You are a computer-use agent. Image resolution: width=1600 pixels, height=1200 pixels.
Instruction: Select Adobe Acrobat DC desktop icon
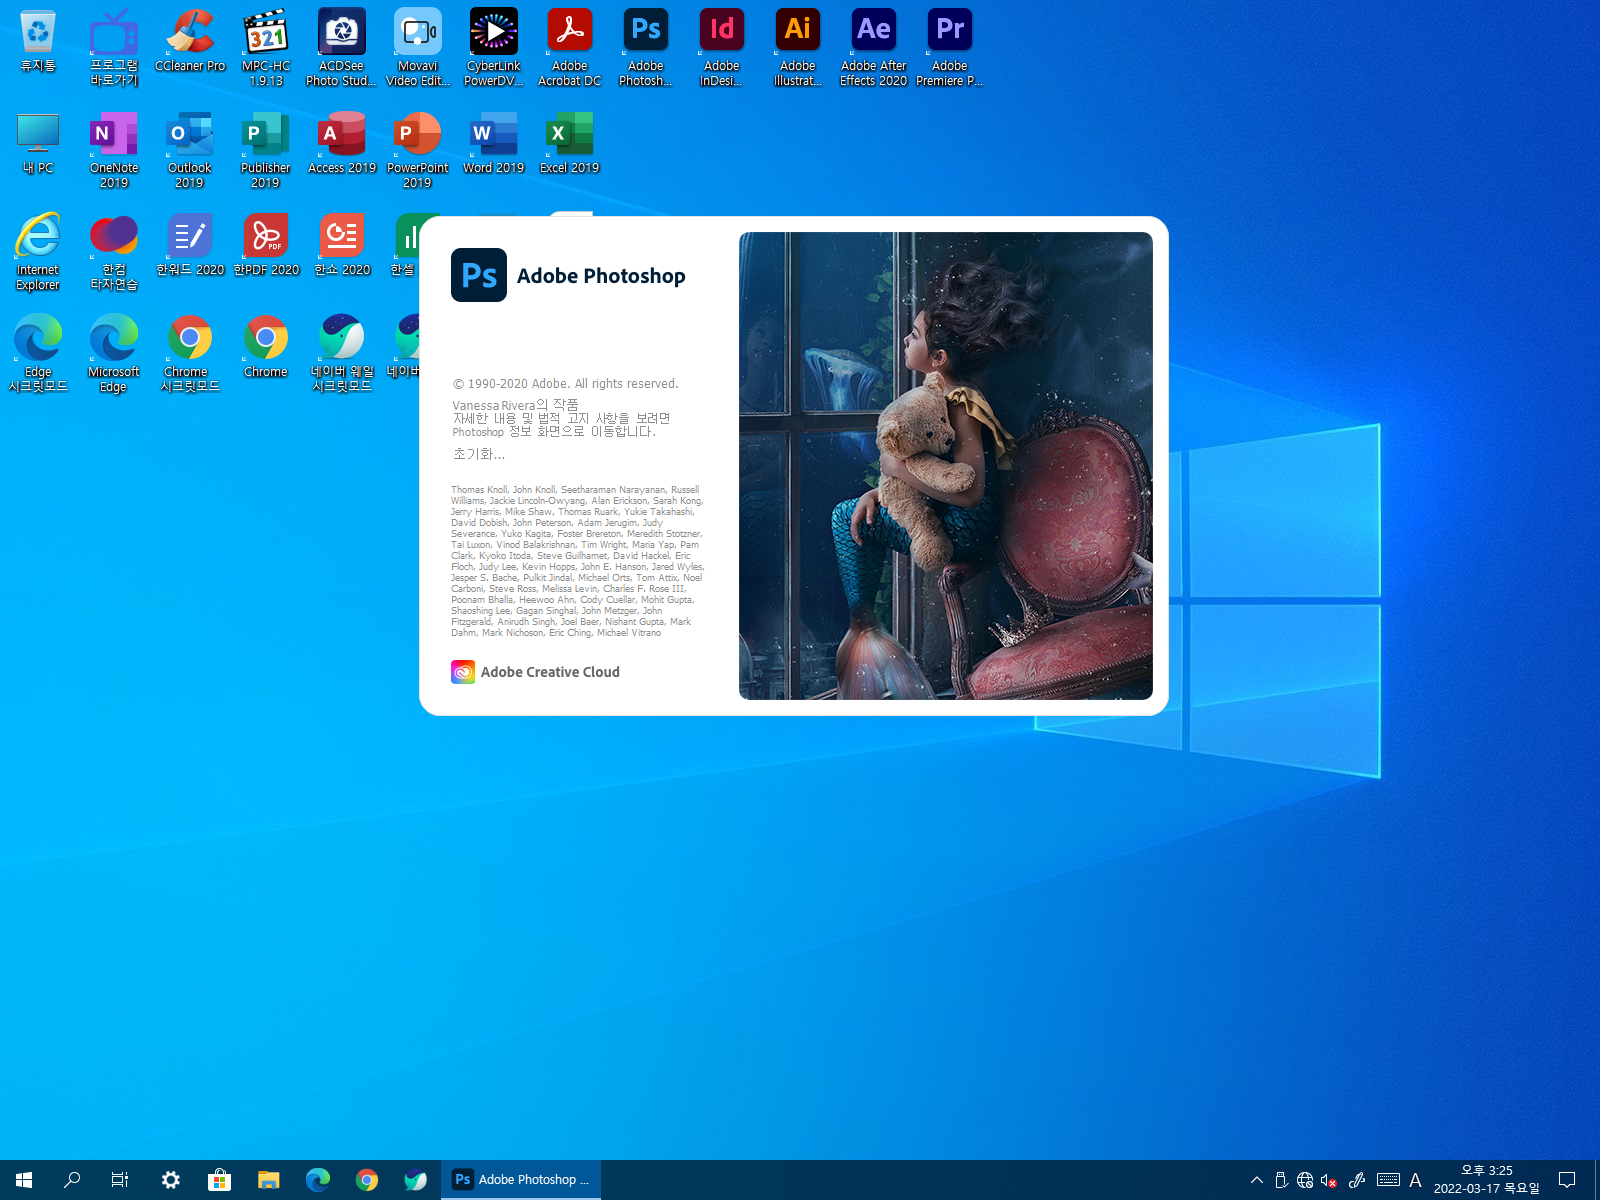click(x=570, y=48)
